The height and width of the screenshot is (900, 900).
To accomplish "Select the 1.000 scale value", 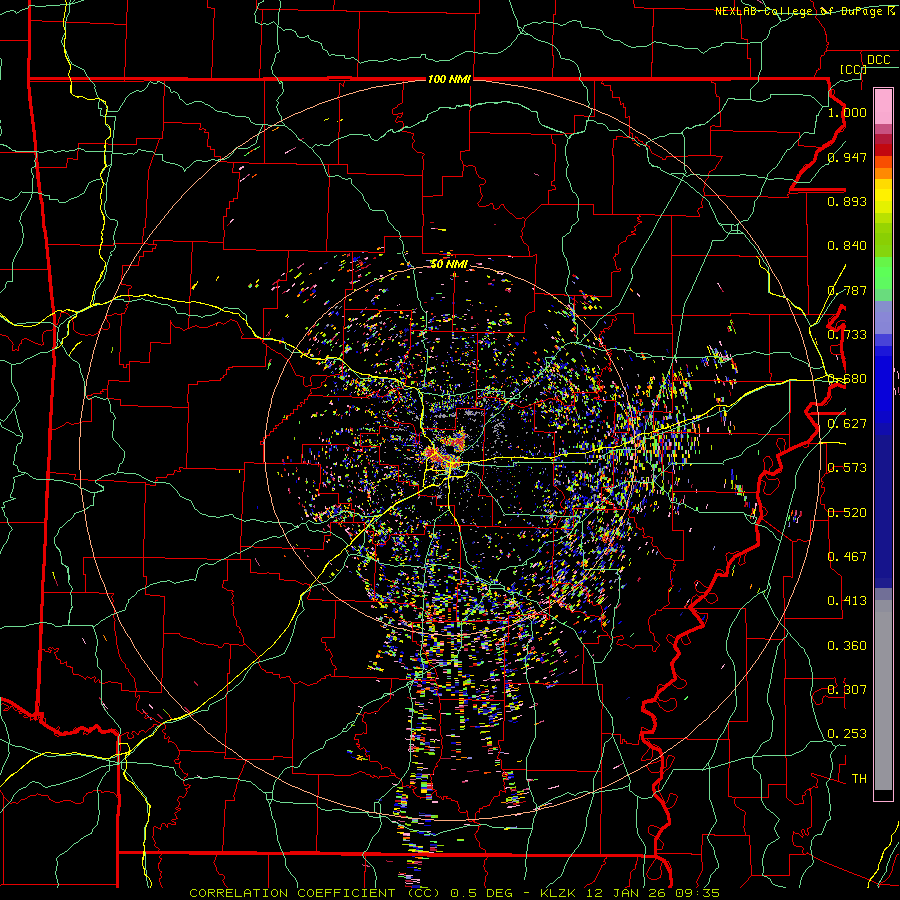I will tap(847, 112).
